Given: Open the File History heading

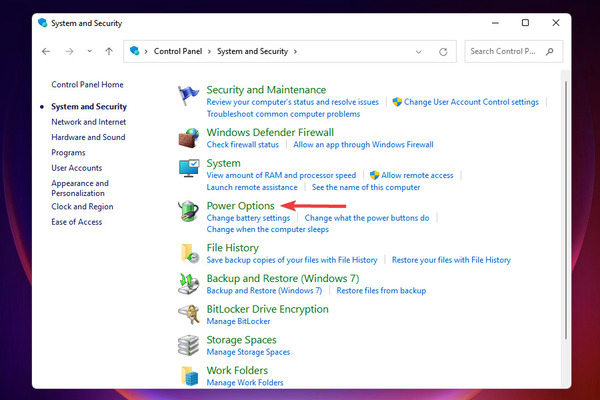Looking at the screenshot, I should [233, 248].
